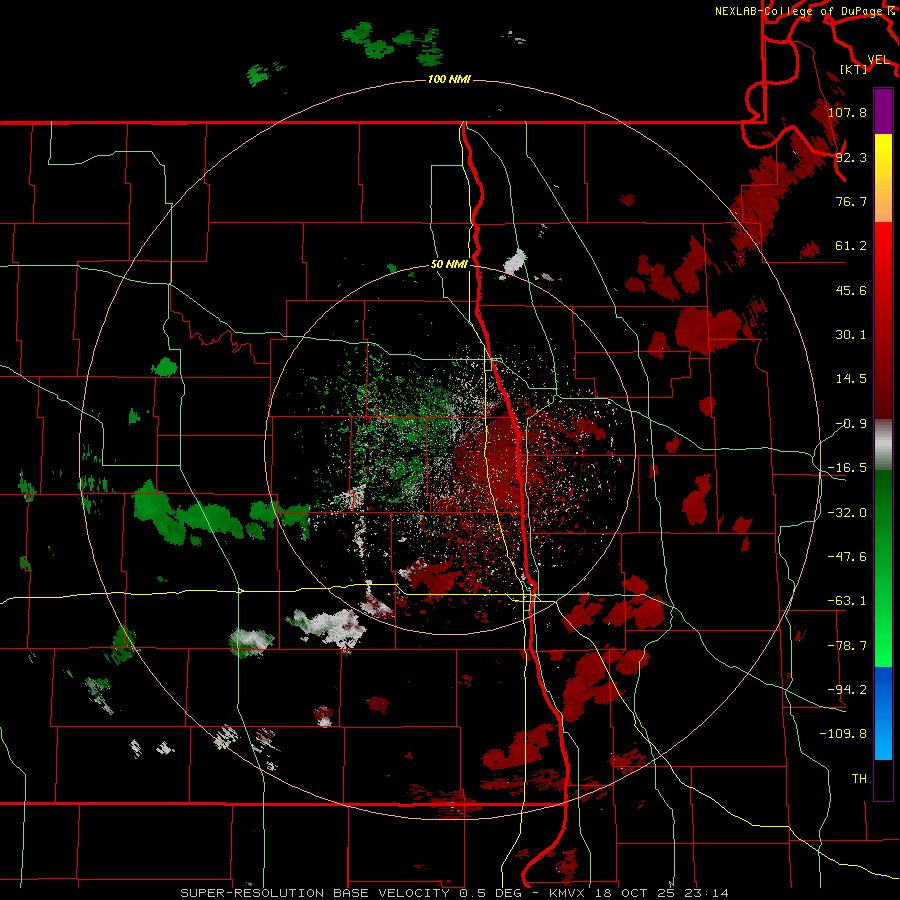Select the 61.2 velocity scale value
This screenshot has width=900, height=900.
point(851,246)
